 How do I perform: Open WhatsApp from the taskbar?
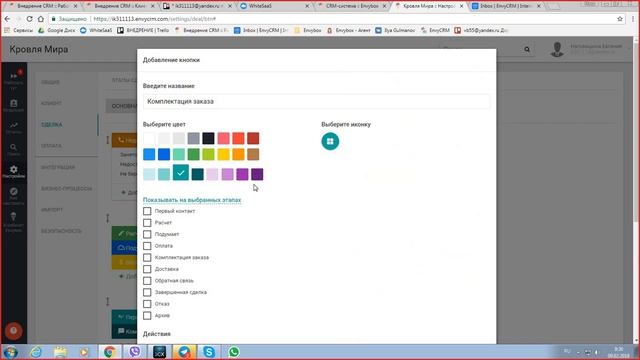point(234,352)
